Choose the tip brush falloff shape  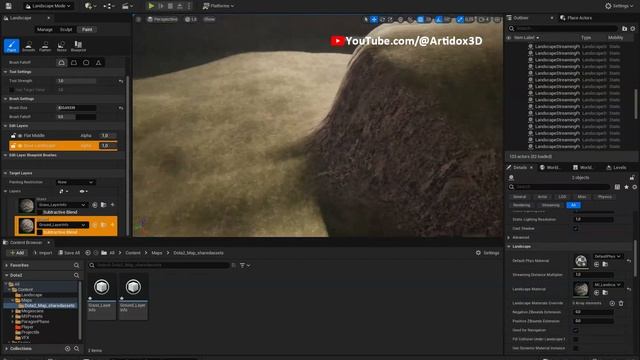98,62
